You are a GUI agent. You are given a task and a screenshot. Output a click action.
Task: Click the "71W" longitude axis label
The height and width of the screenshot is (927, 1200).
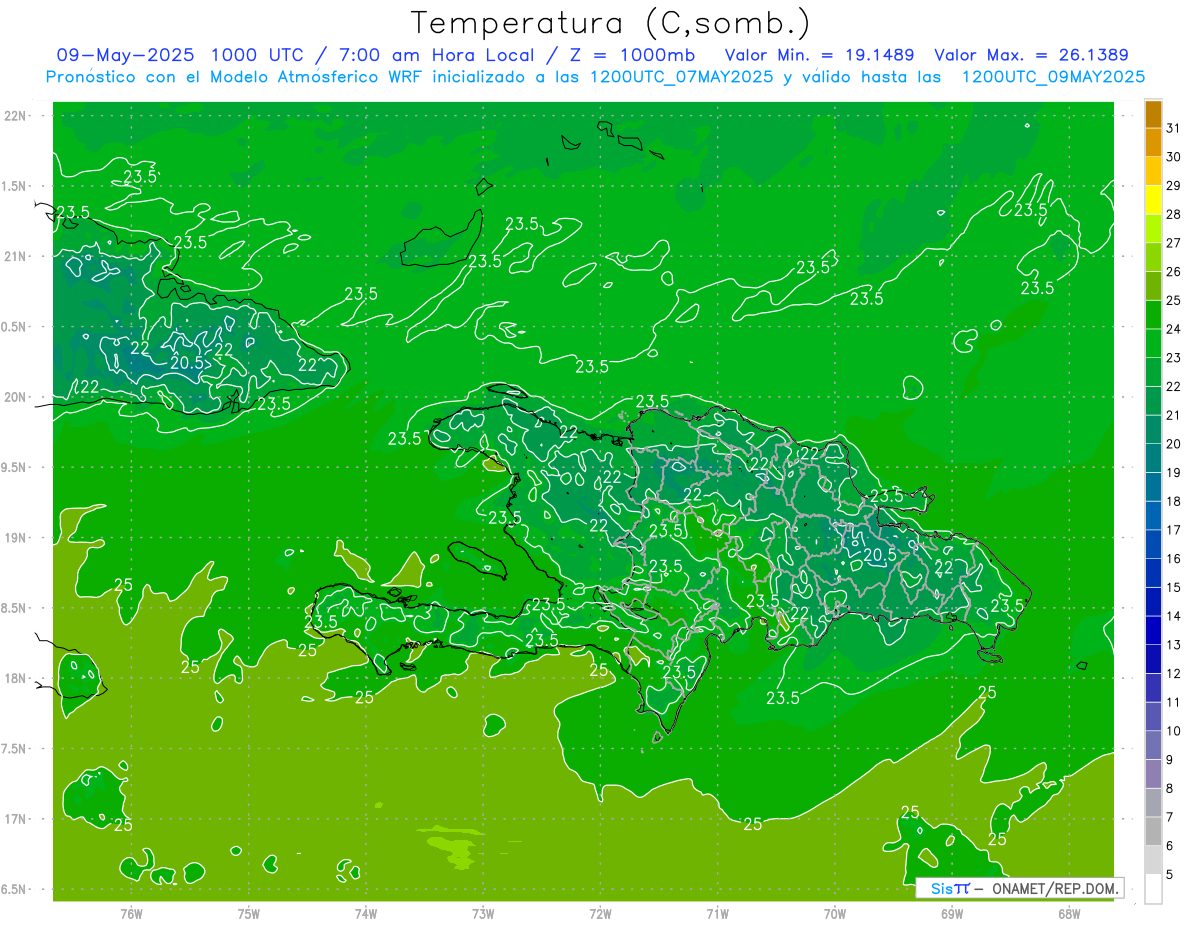click(717, 913)
